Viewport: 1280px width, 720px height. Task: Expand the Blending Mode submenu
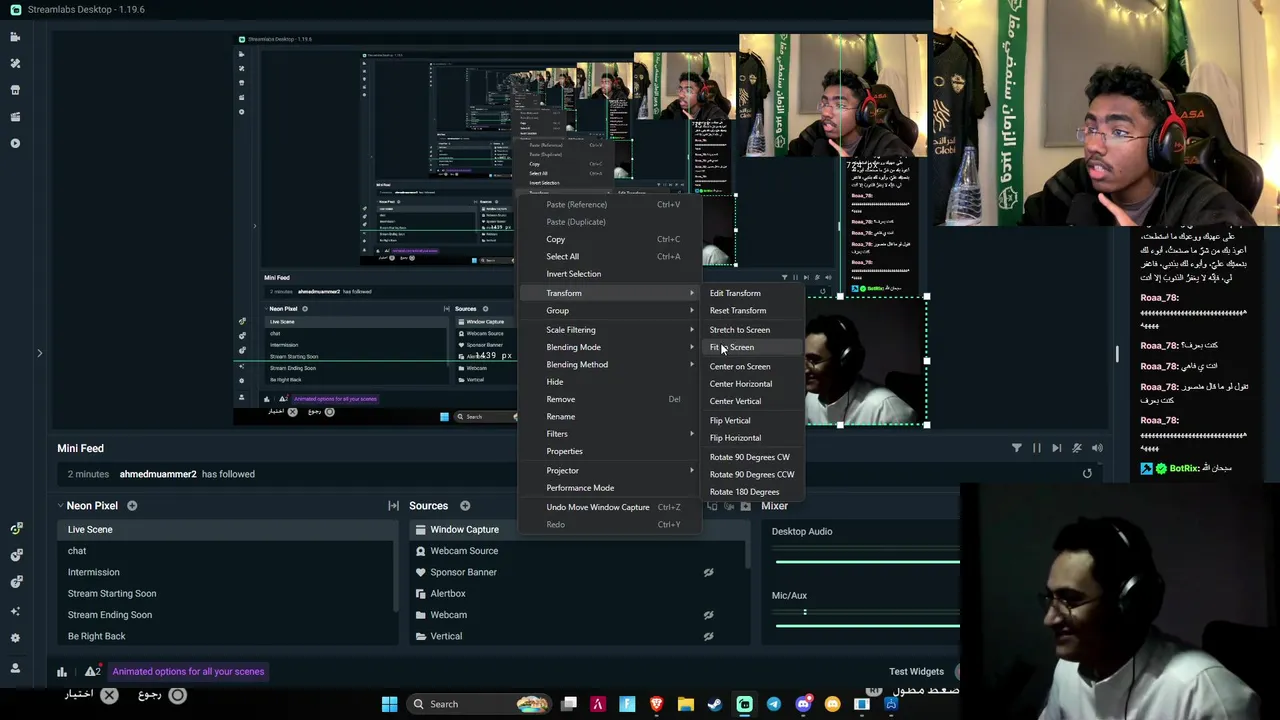pos(610,347)
